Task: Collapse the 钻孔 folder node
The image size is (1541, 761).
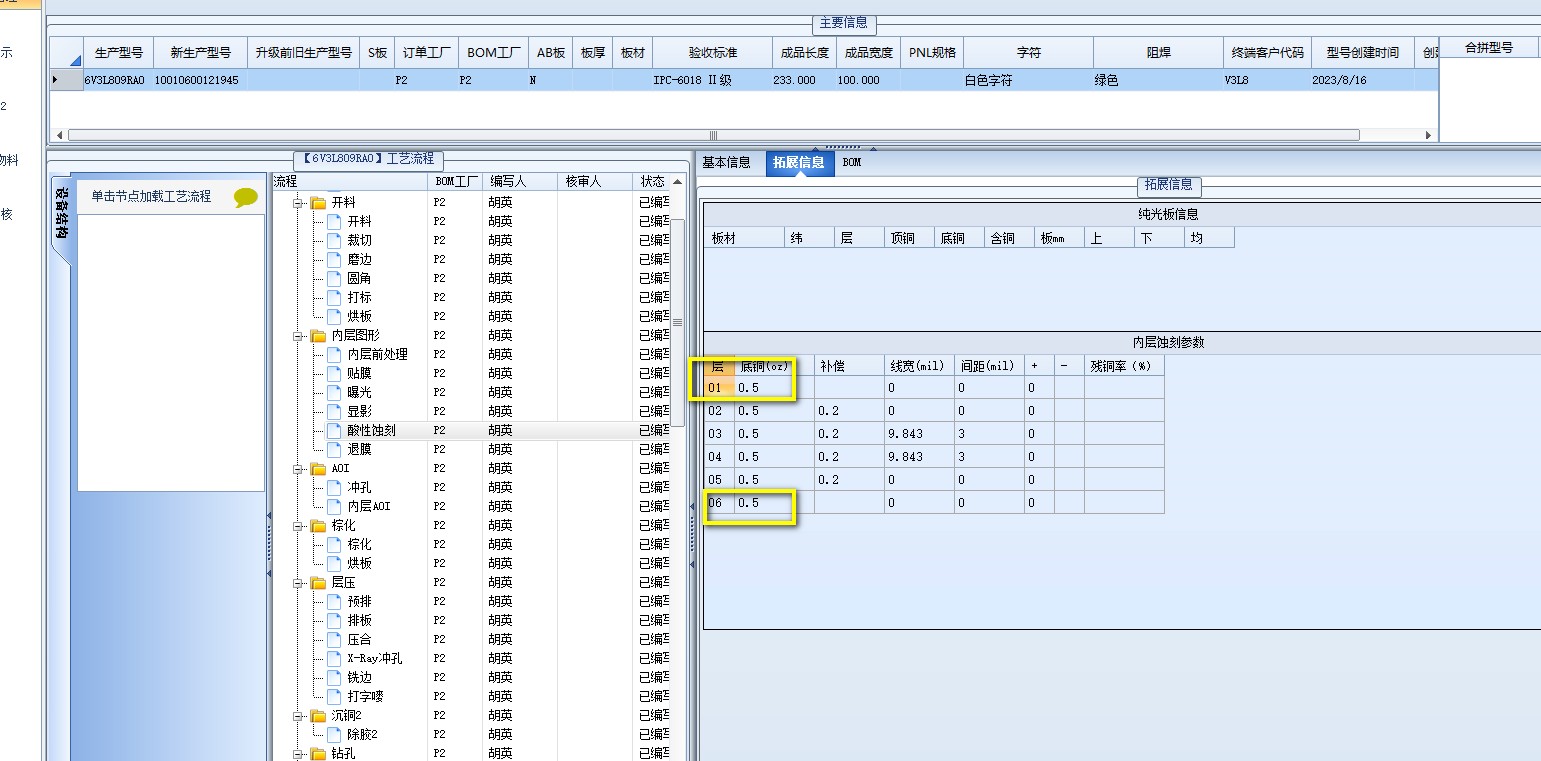Action: tap(298, 754)
